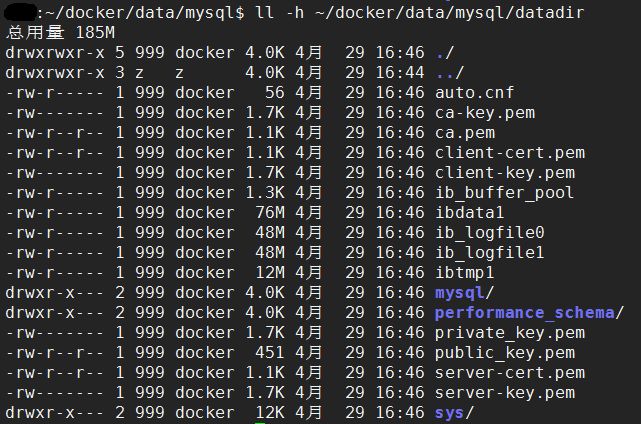Select ib_logfile0 in the listing

click(x=490, y=233)
